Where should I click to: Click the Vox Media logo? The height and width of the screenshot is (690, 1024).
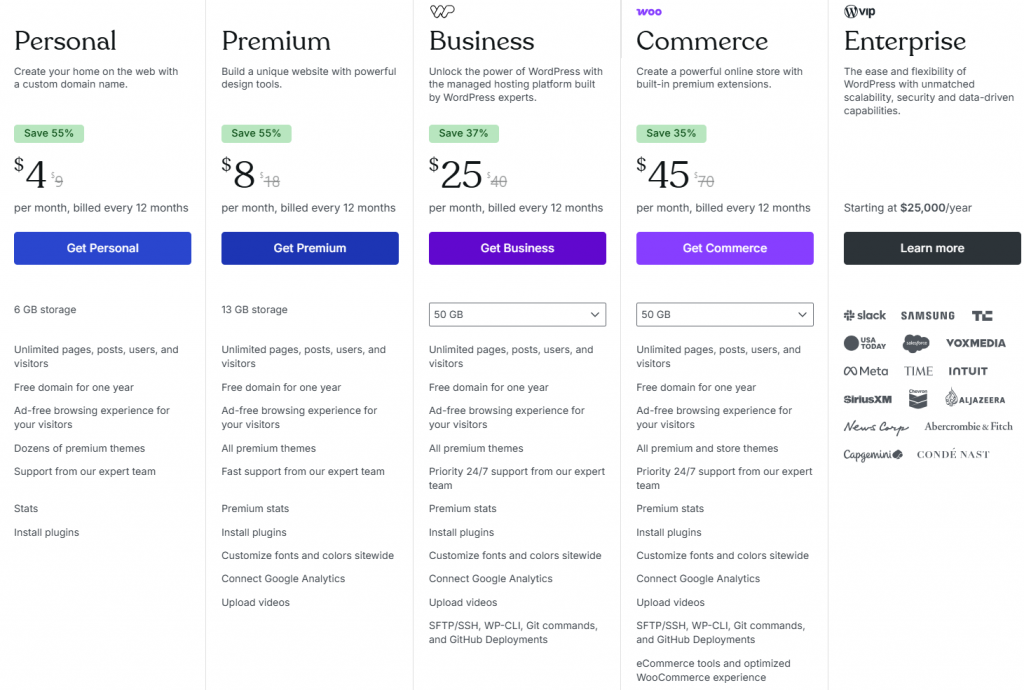point(975,343)
